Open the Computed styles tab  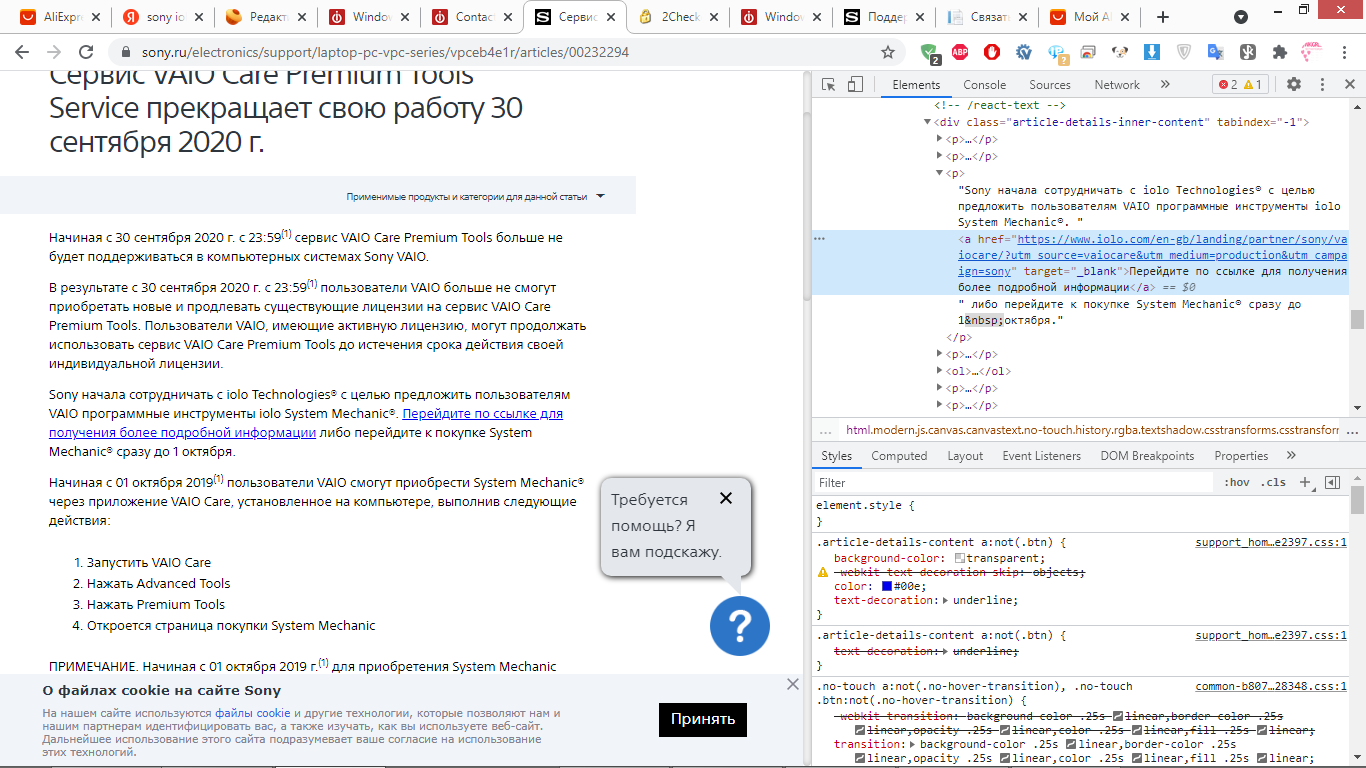899,456
